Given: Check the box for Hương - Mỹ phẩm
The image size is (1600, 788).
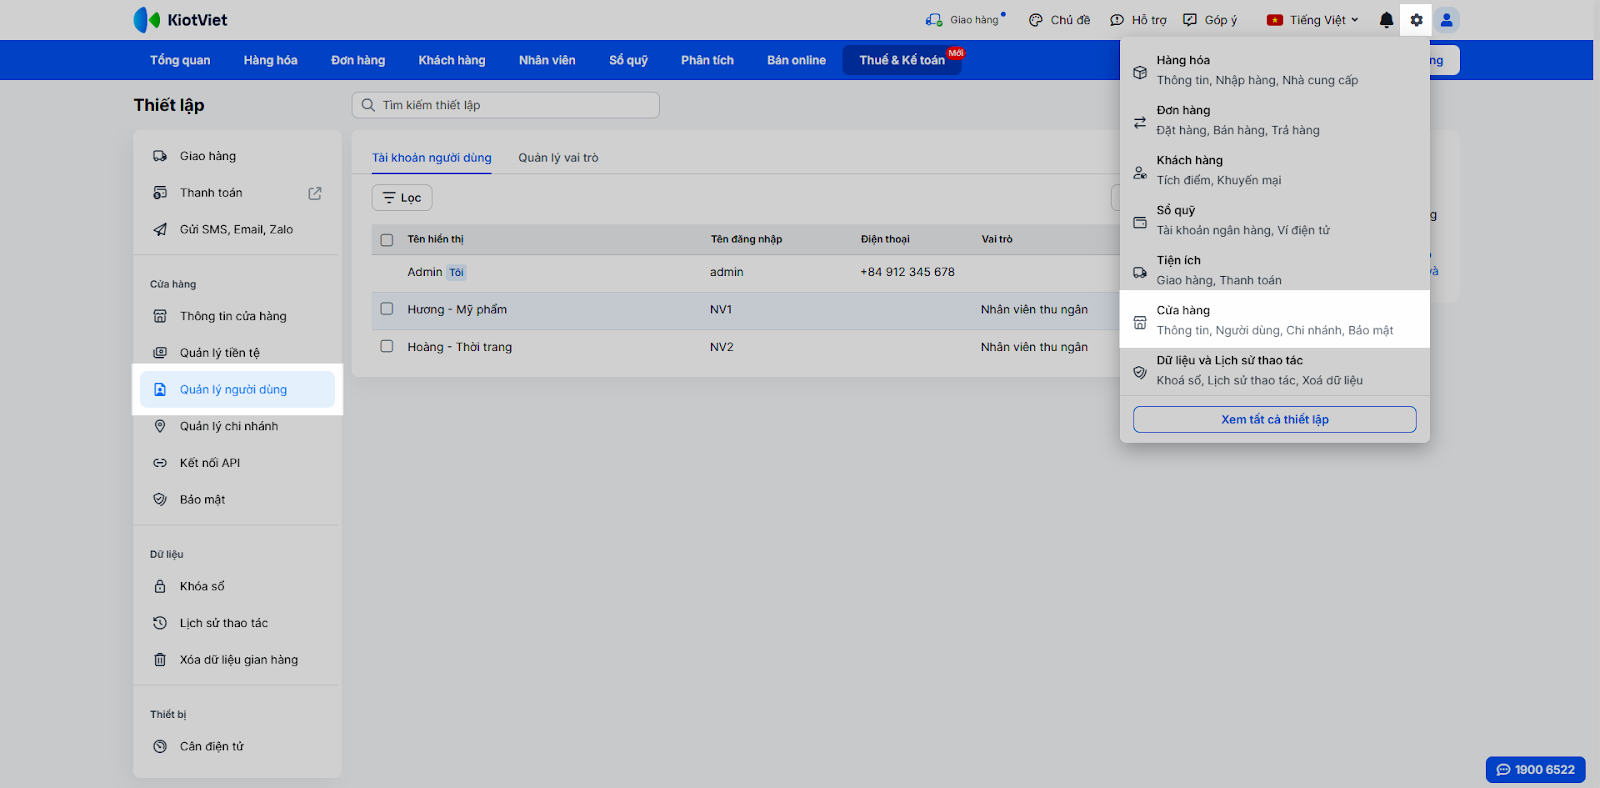Looking at the screenshot, I should click(x=387, y=310).
